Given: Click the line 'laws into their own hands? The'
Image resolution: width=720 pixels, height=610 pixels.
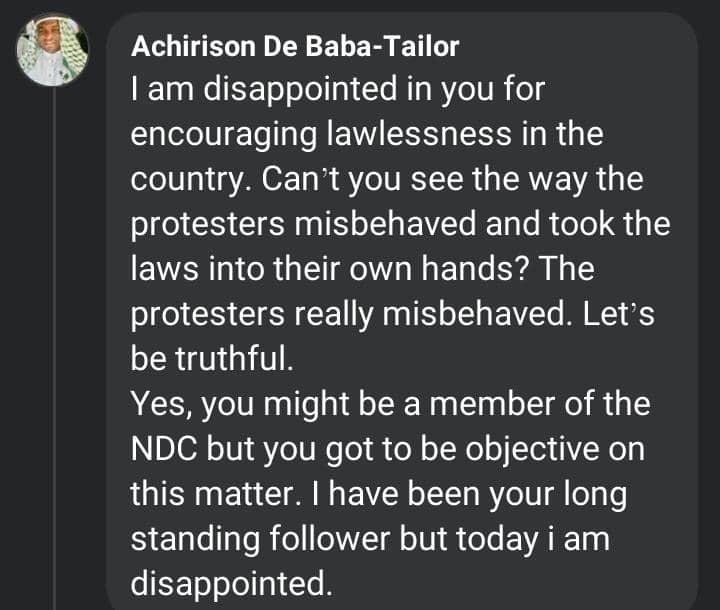Looking at the screenshot, I should pyautogui.click(x=362, y=269).
